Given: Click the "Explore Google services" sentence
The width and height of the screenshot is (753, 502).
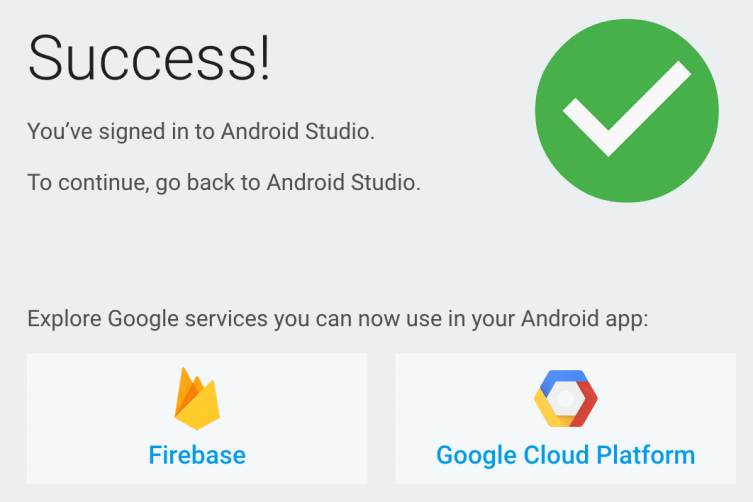Looking at the screenshot, I should tap(338, 319).
